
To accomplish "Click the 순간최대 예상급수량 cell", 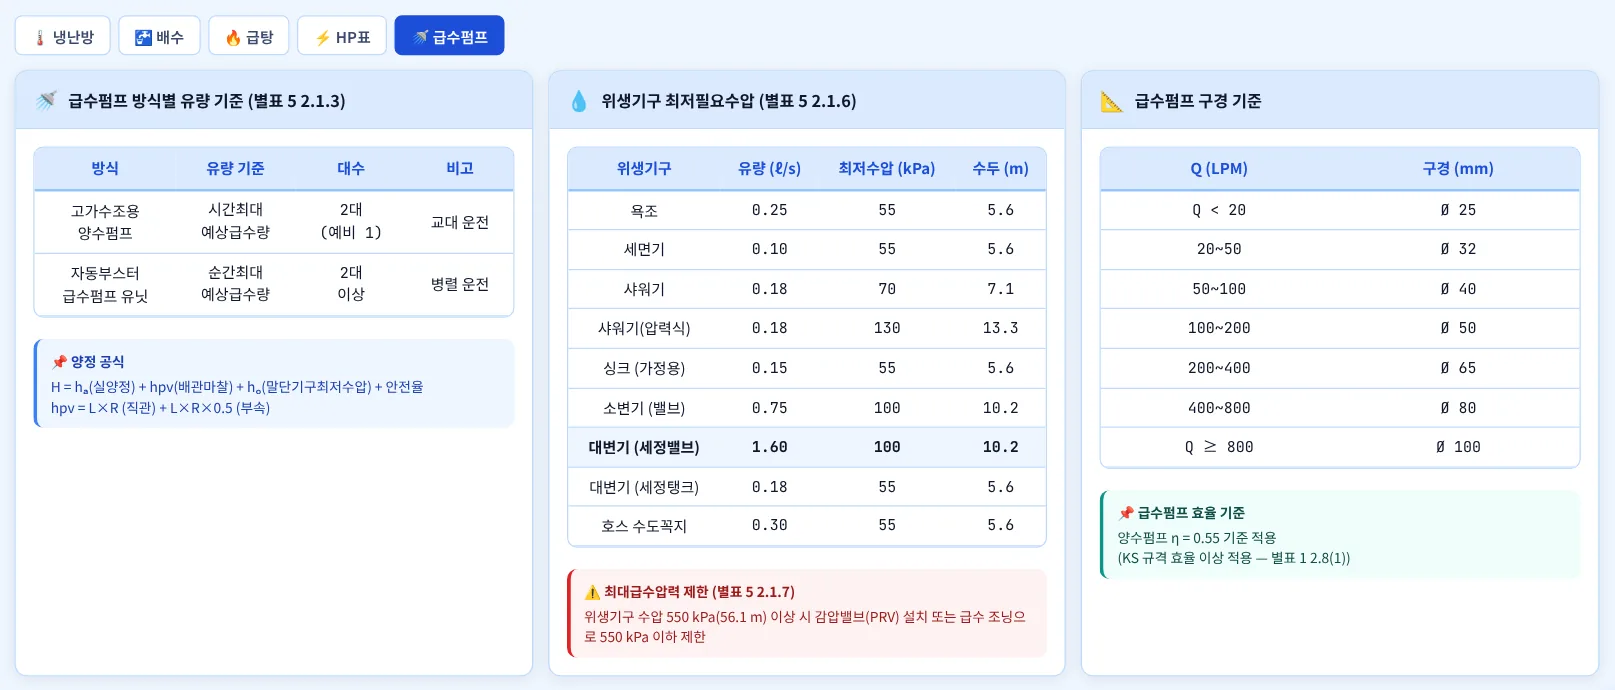I will pyautogui.click(x=235, y=284).
